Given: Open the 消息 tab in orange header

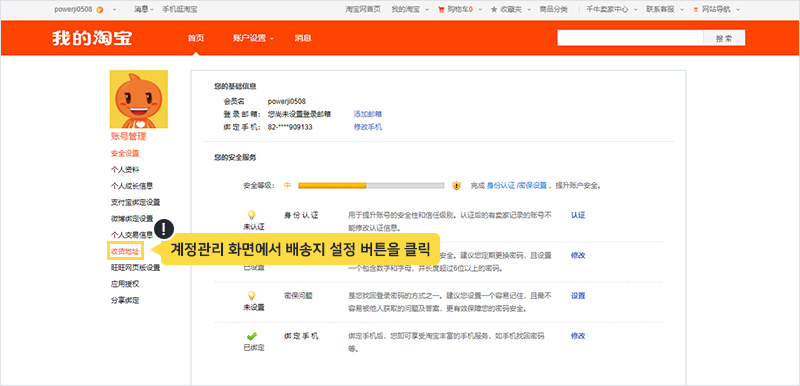Looking at the screenshot, I should point(303,38).
